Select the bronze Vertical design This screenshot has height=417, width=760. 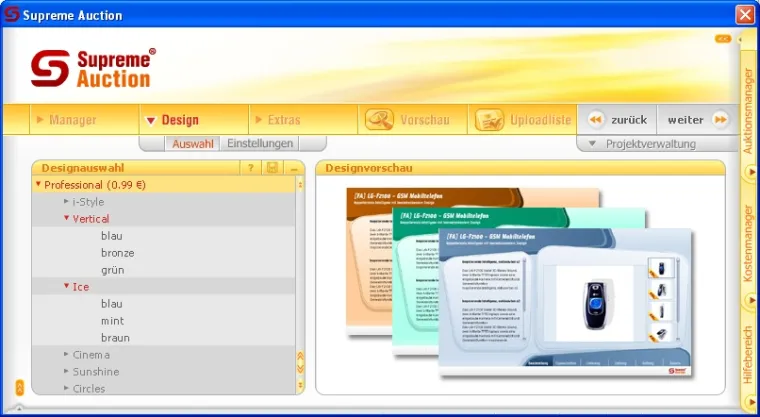tap(117, 253)
